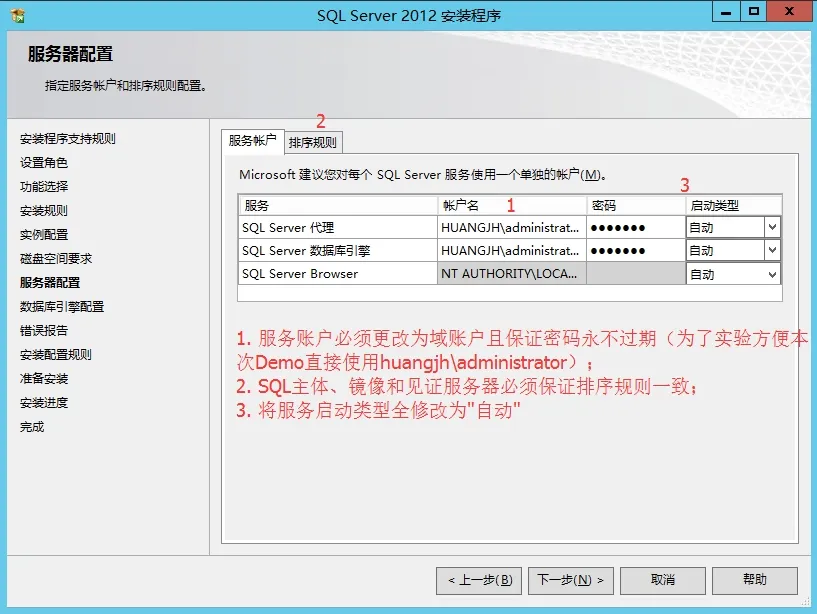Select the 服务帐户 tab
This screenshot has width=817, height=614.
(253, 141)
